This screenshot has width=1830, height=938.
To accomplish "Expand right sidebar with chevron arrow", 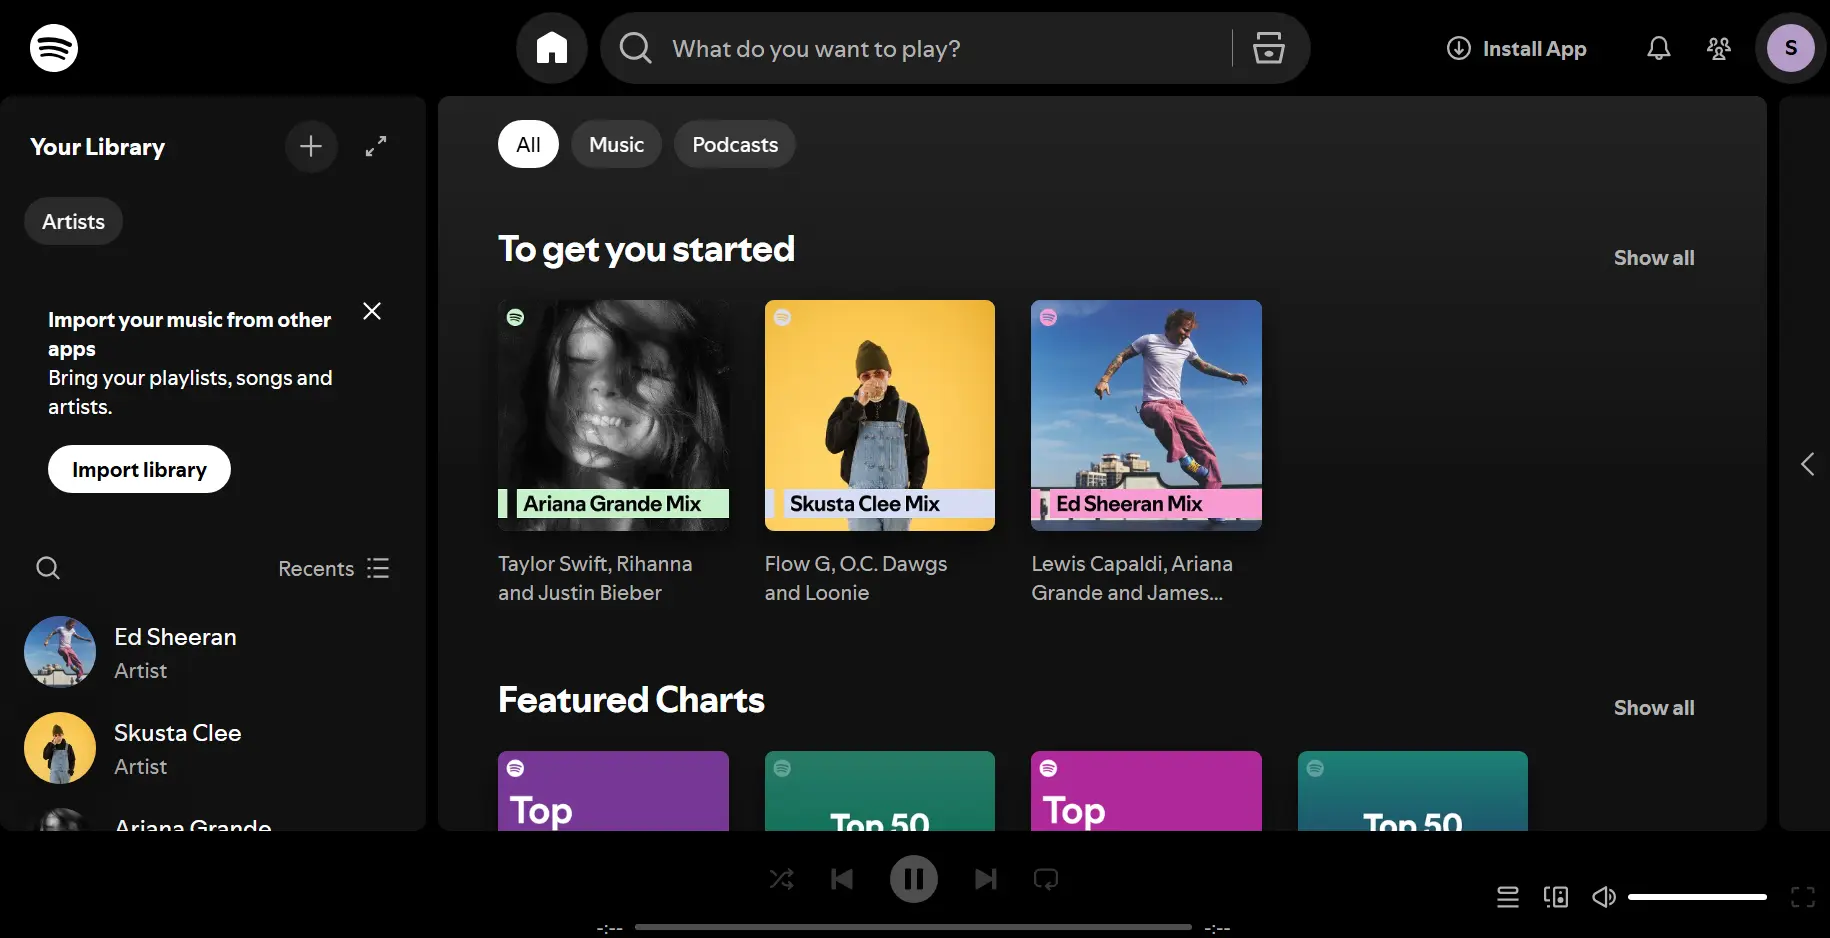I will [x=1807, y=464].
